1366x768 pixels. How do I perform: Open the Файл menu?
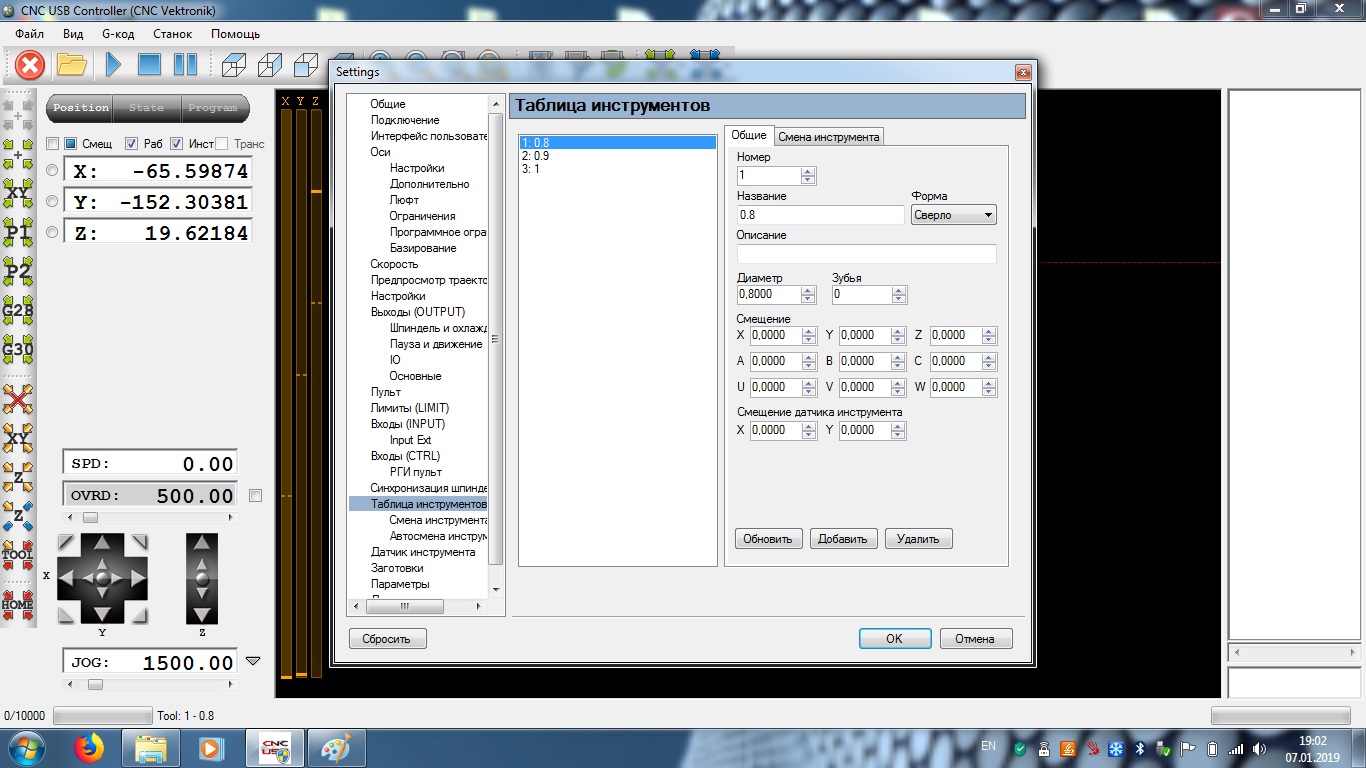click(x=30, y=34)
